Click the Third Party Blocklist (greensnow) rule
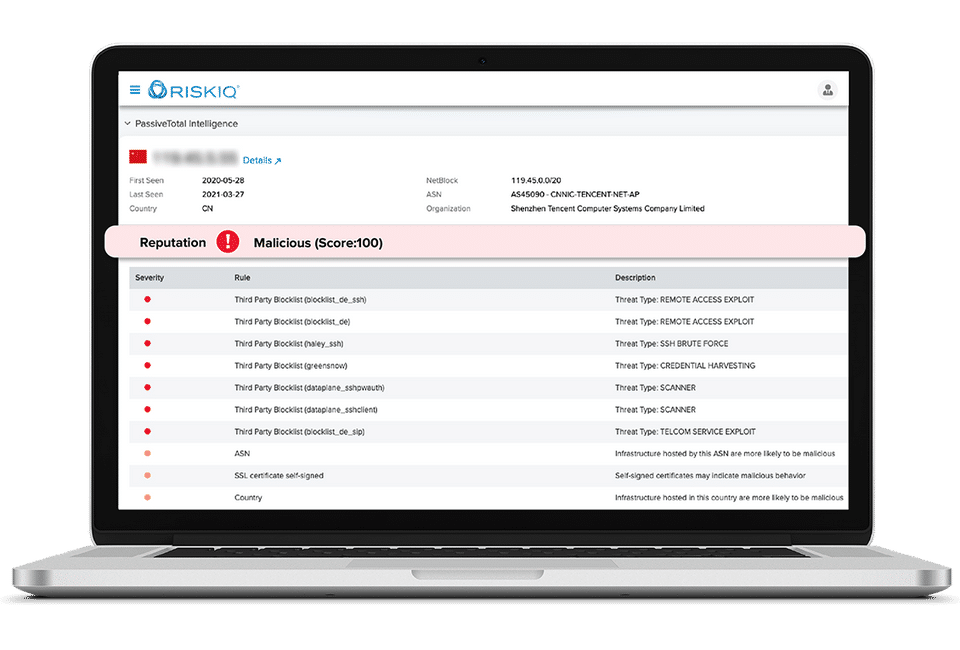The image size is (960, 650). click(x=290, y=366)
